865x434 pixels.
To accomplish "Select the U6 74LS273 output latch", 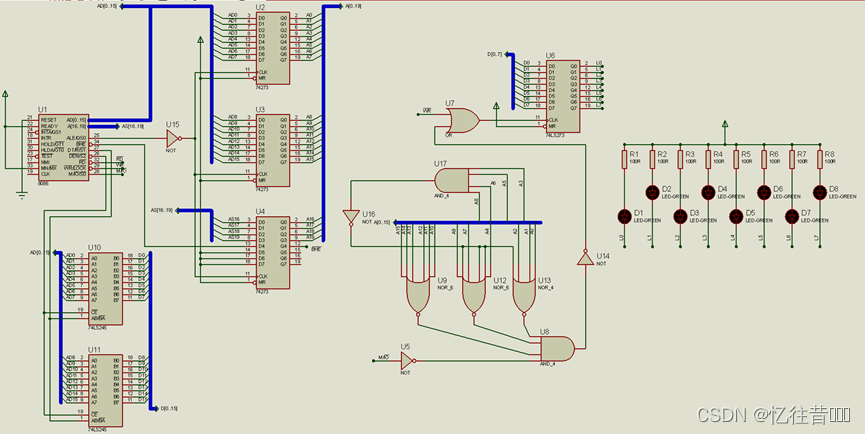I will point(563,97).
